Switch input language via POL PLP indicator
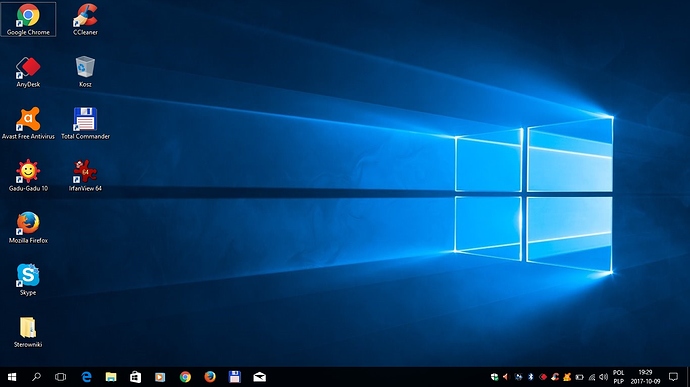The width and height of the screenshot is (690, 387). click(x=619, y=377)
